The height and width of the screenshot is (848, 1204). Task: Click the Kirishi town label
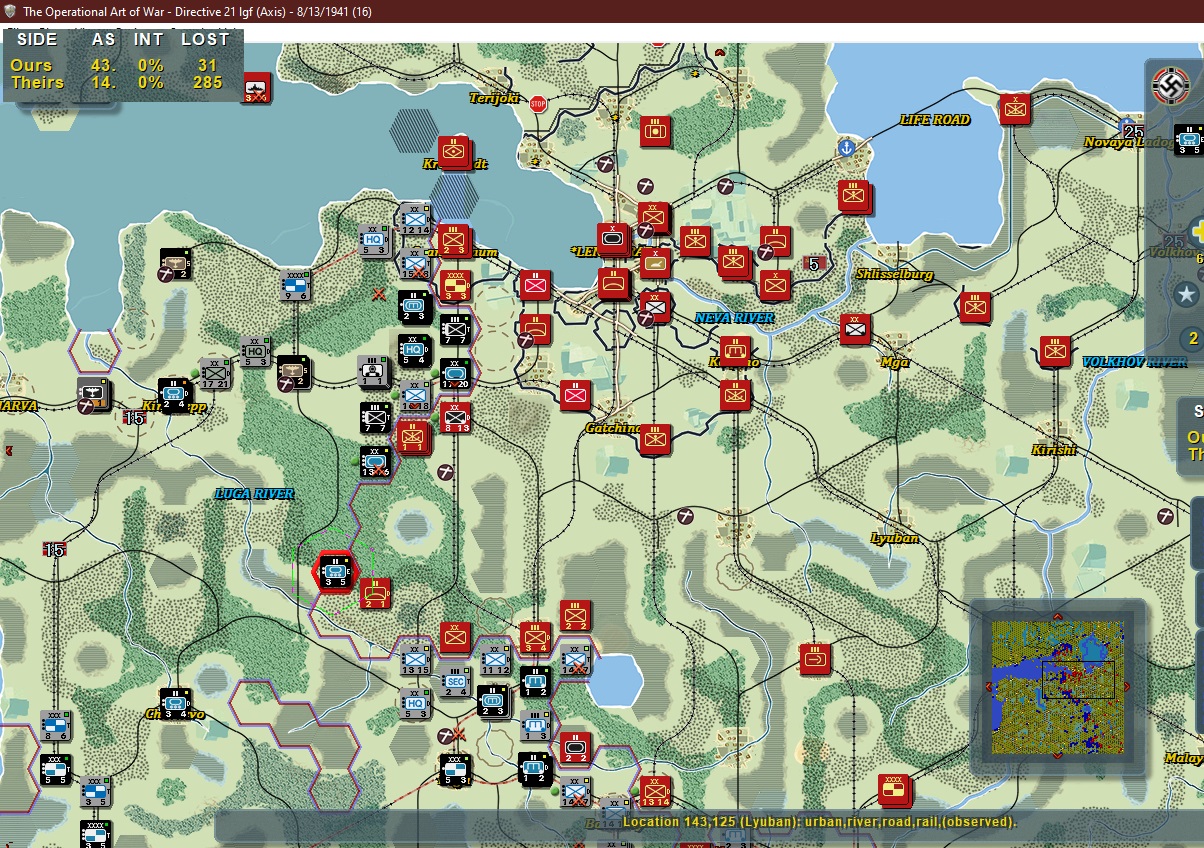tap(1054, 450)
